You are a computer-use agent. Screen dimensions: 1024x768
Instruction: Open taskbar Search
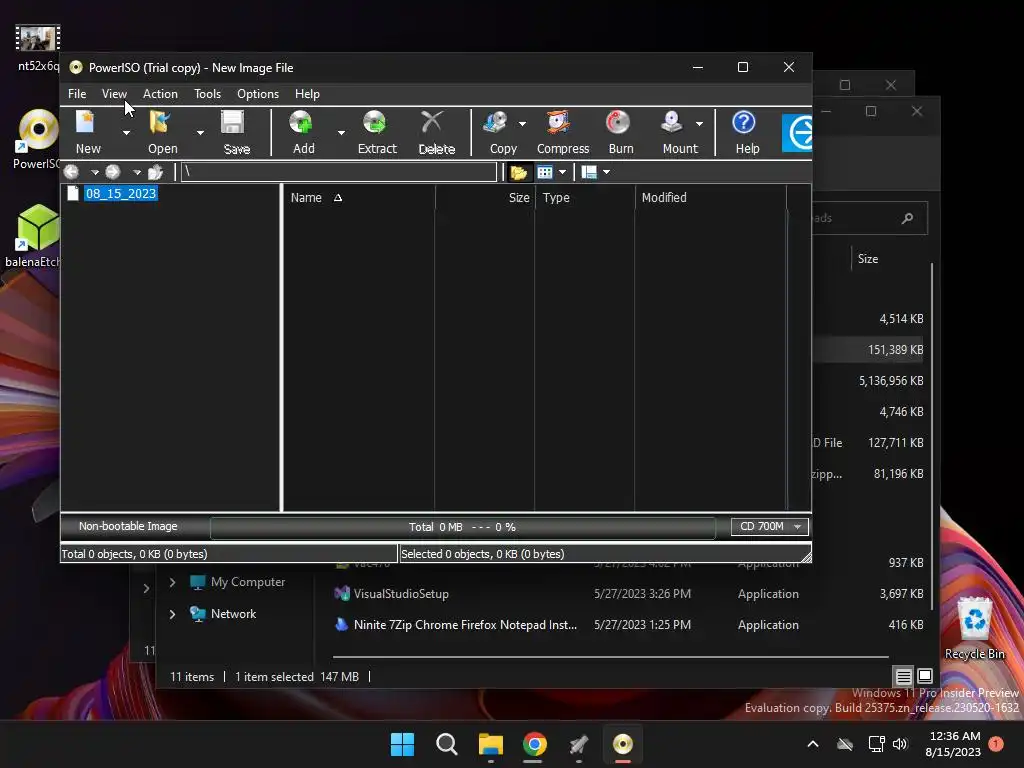pos(447,744)
